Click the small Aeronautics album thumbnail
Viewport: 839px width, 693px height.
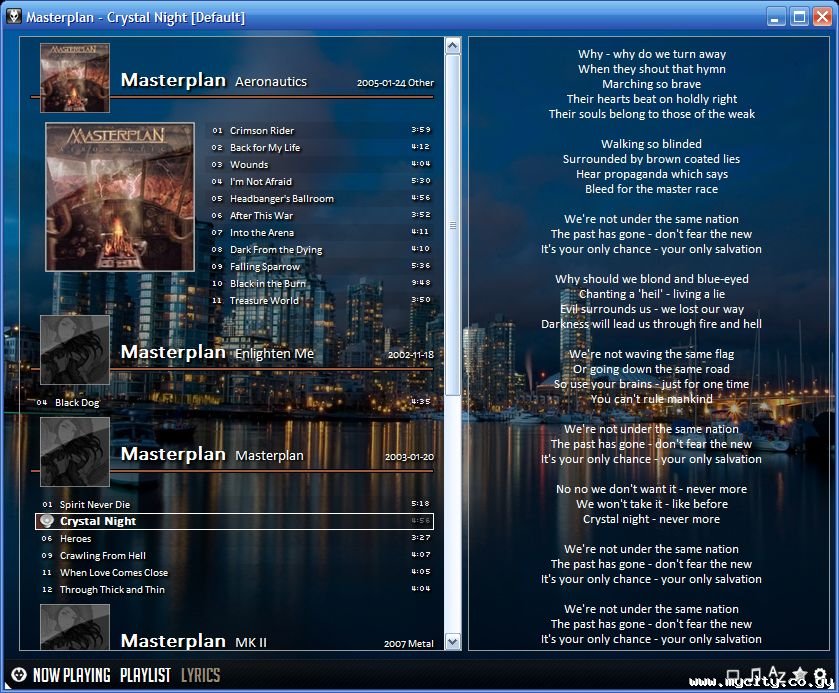tap(75, 78)
